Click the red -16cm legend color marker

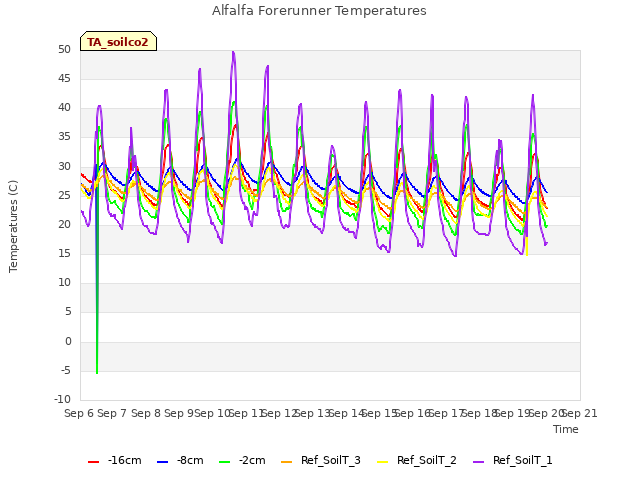[x=93, y=462]
